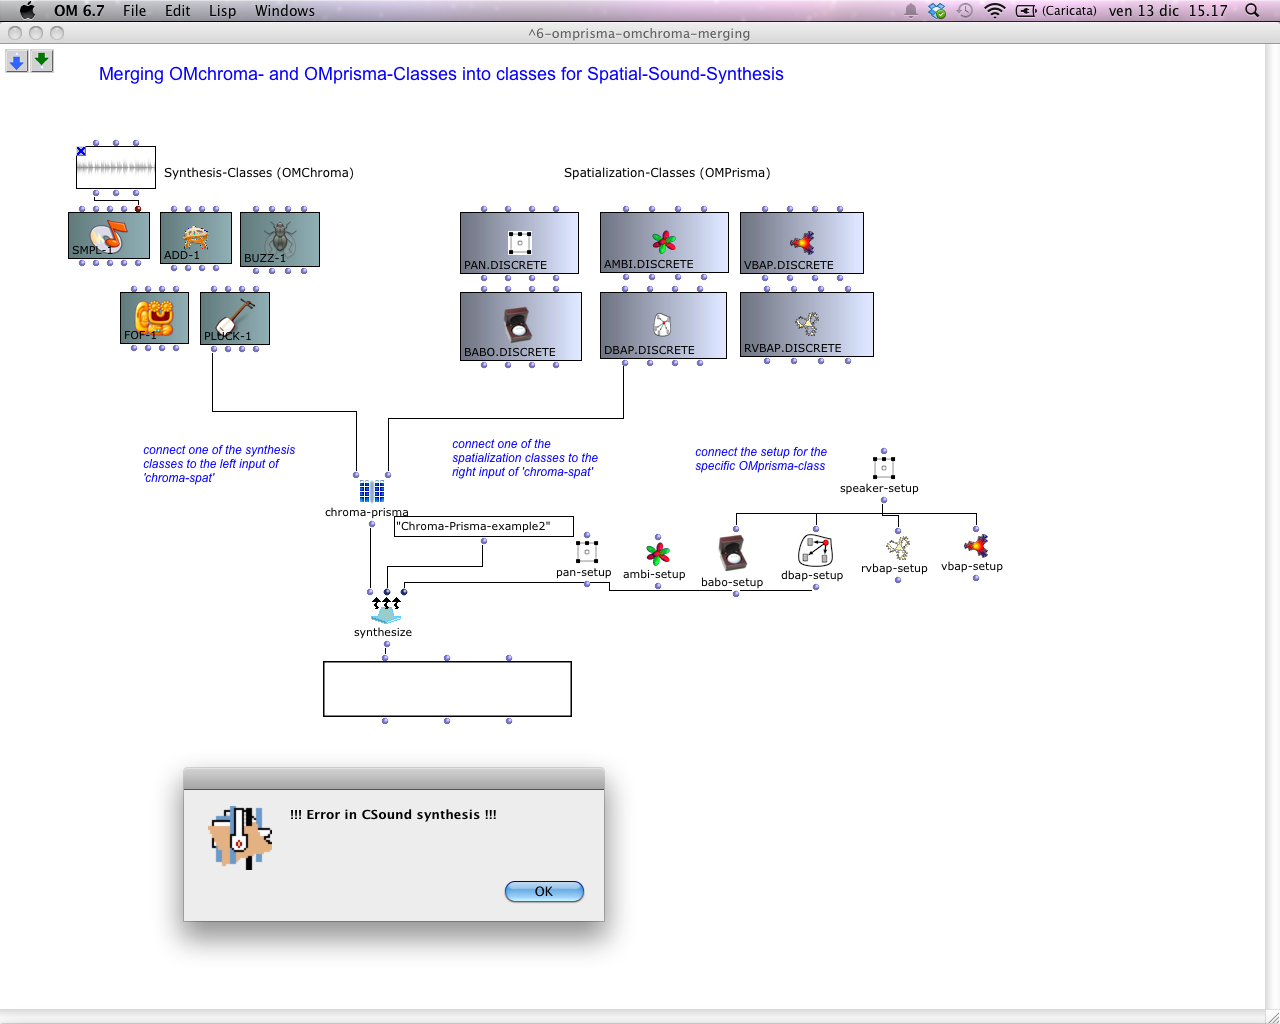
Task: Select the FOF-1 class box
Action: (154, 317)
